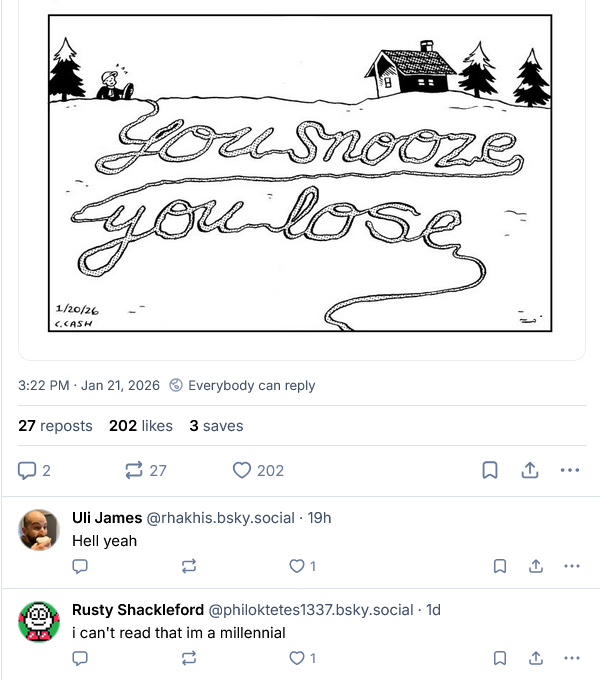View the 202 likes list

tap(141, 426)
